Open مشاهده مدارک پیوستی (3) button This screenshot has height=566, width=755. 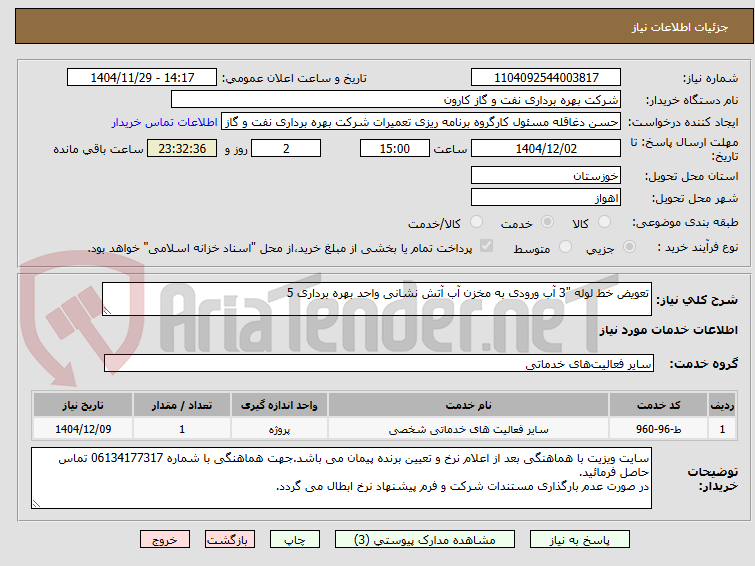(425, 540)
